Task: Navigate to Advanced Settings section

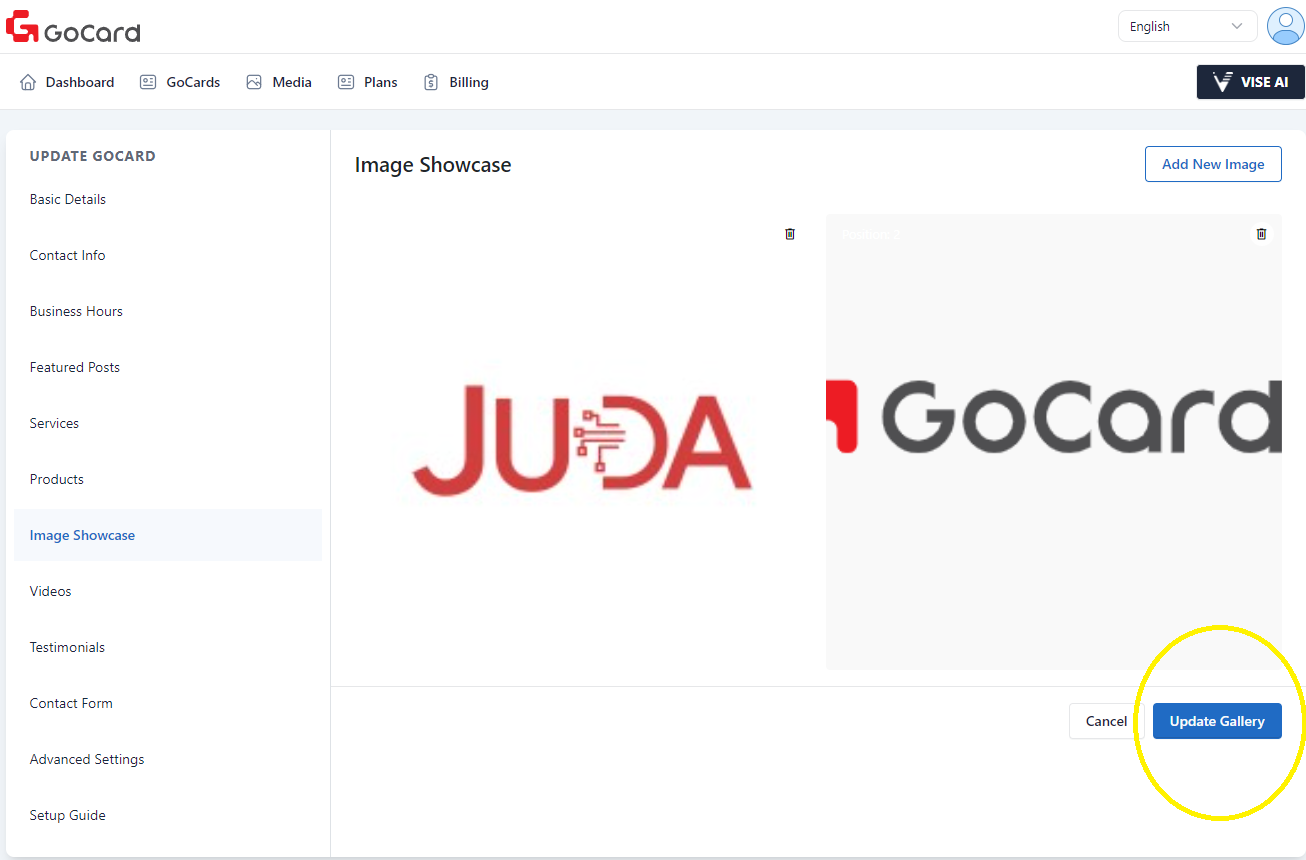Action: (87, 759)
